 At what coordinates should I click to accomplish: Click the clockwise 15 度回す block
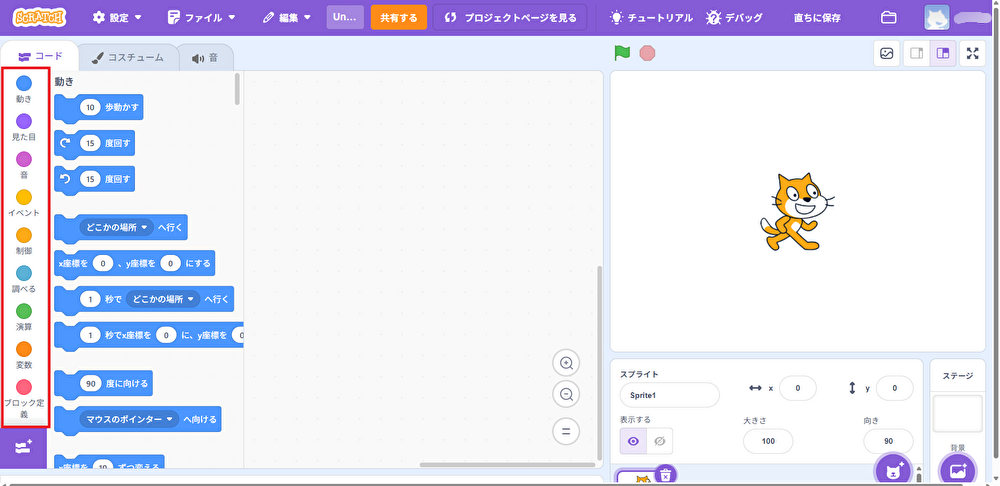coord(94,144)
